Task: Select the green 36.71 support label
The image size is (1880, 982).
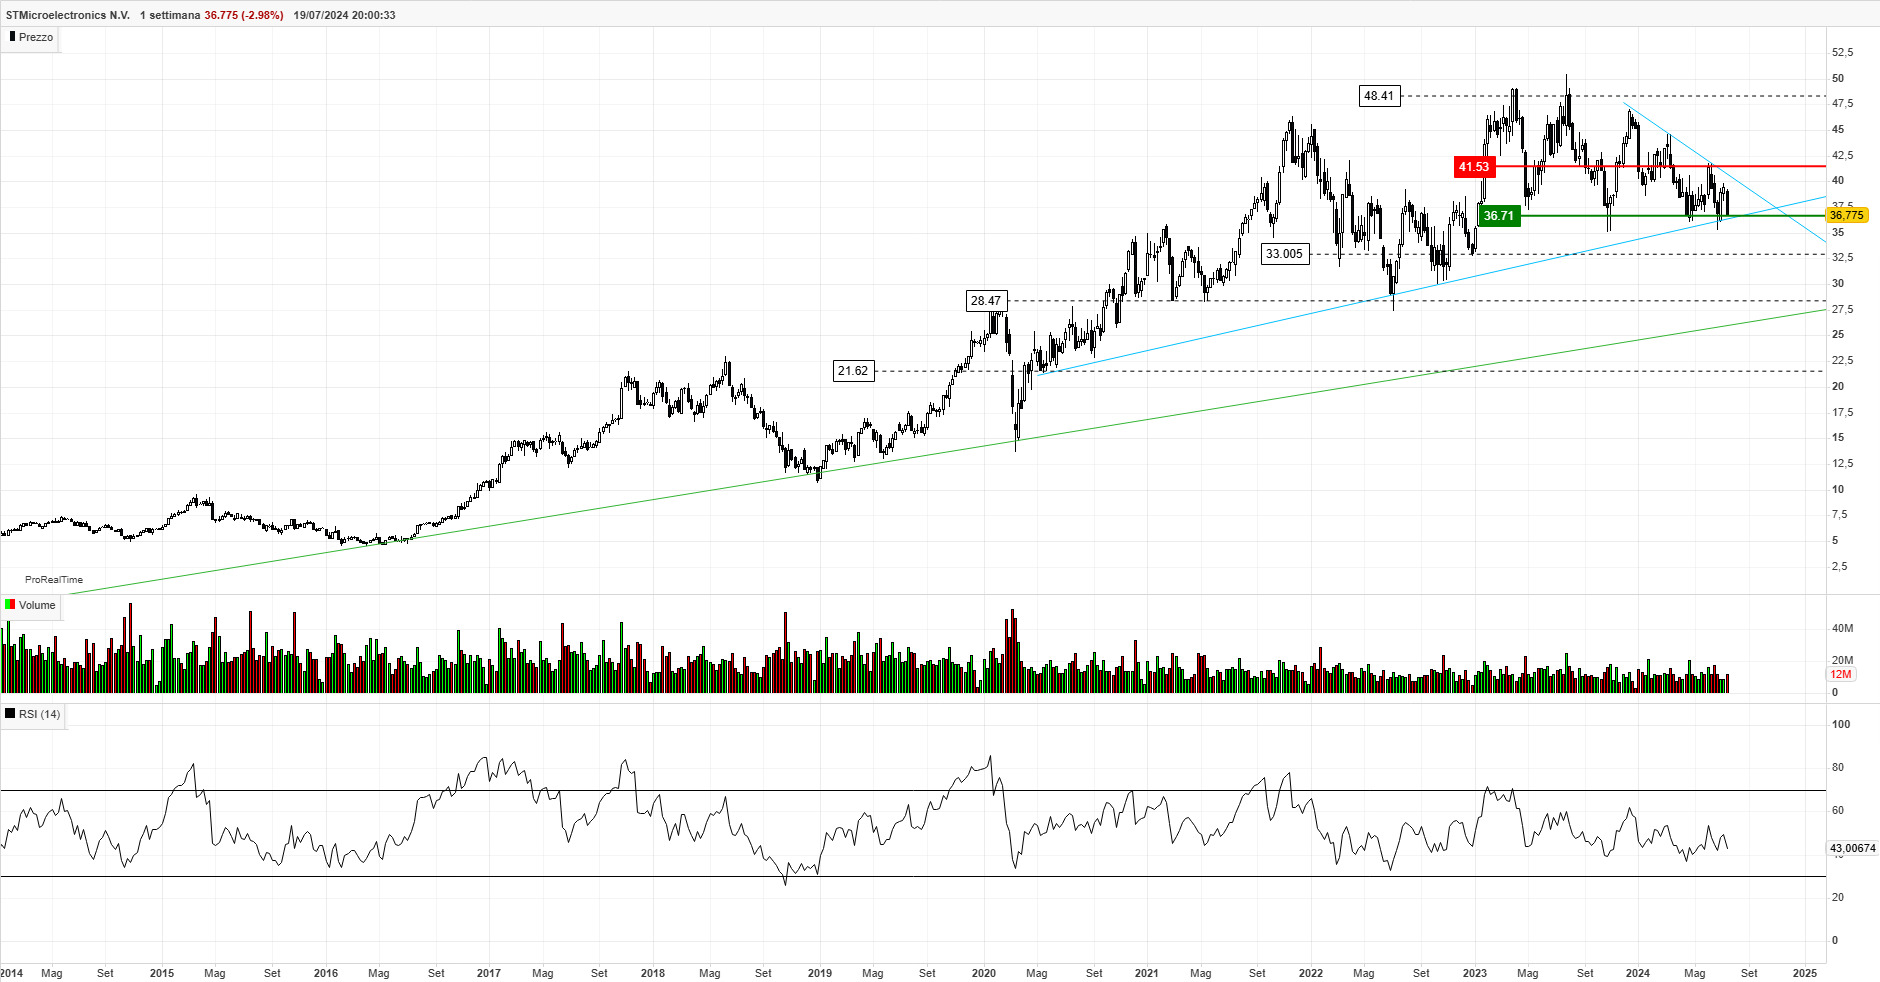Action: [1499, 216]
